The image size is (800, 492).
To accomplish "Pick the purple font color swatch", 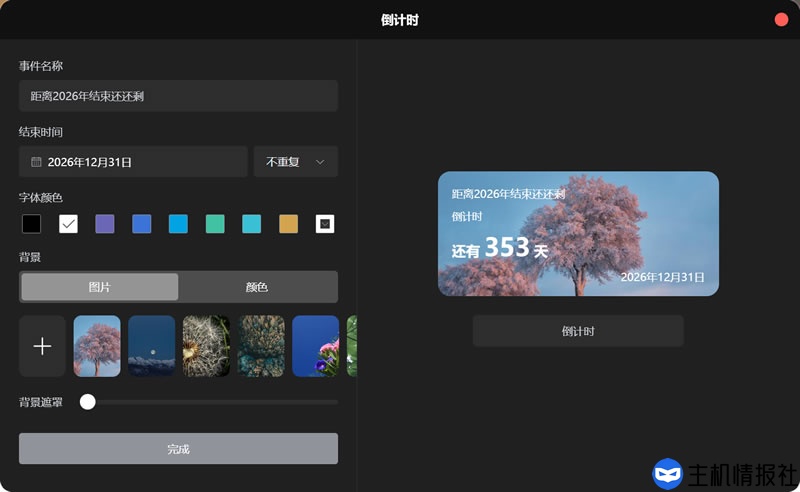I will tap(105, 224).
